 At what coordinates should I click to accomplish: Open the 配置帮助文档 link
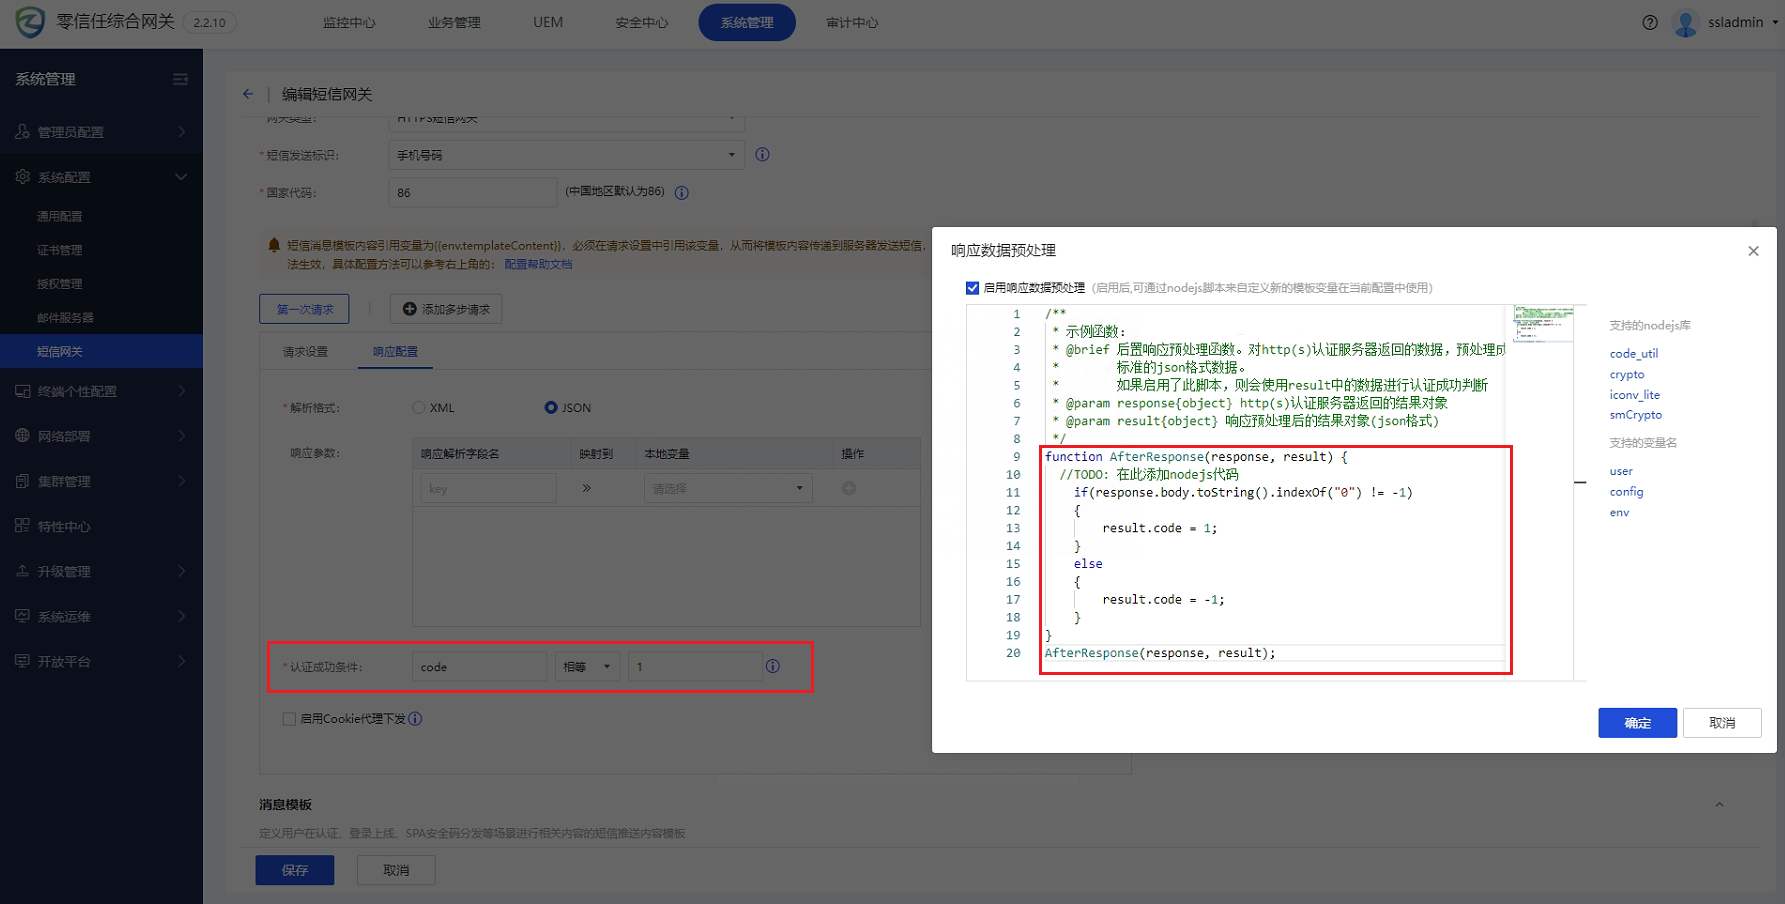(538, 264)
